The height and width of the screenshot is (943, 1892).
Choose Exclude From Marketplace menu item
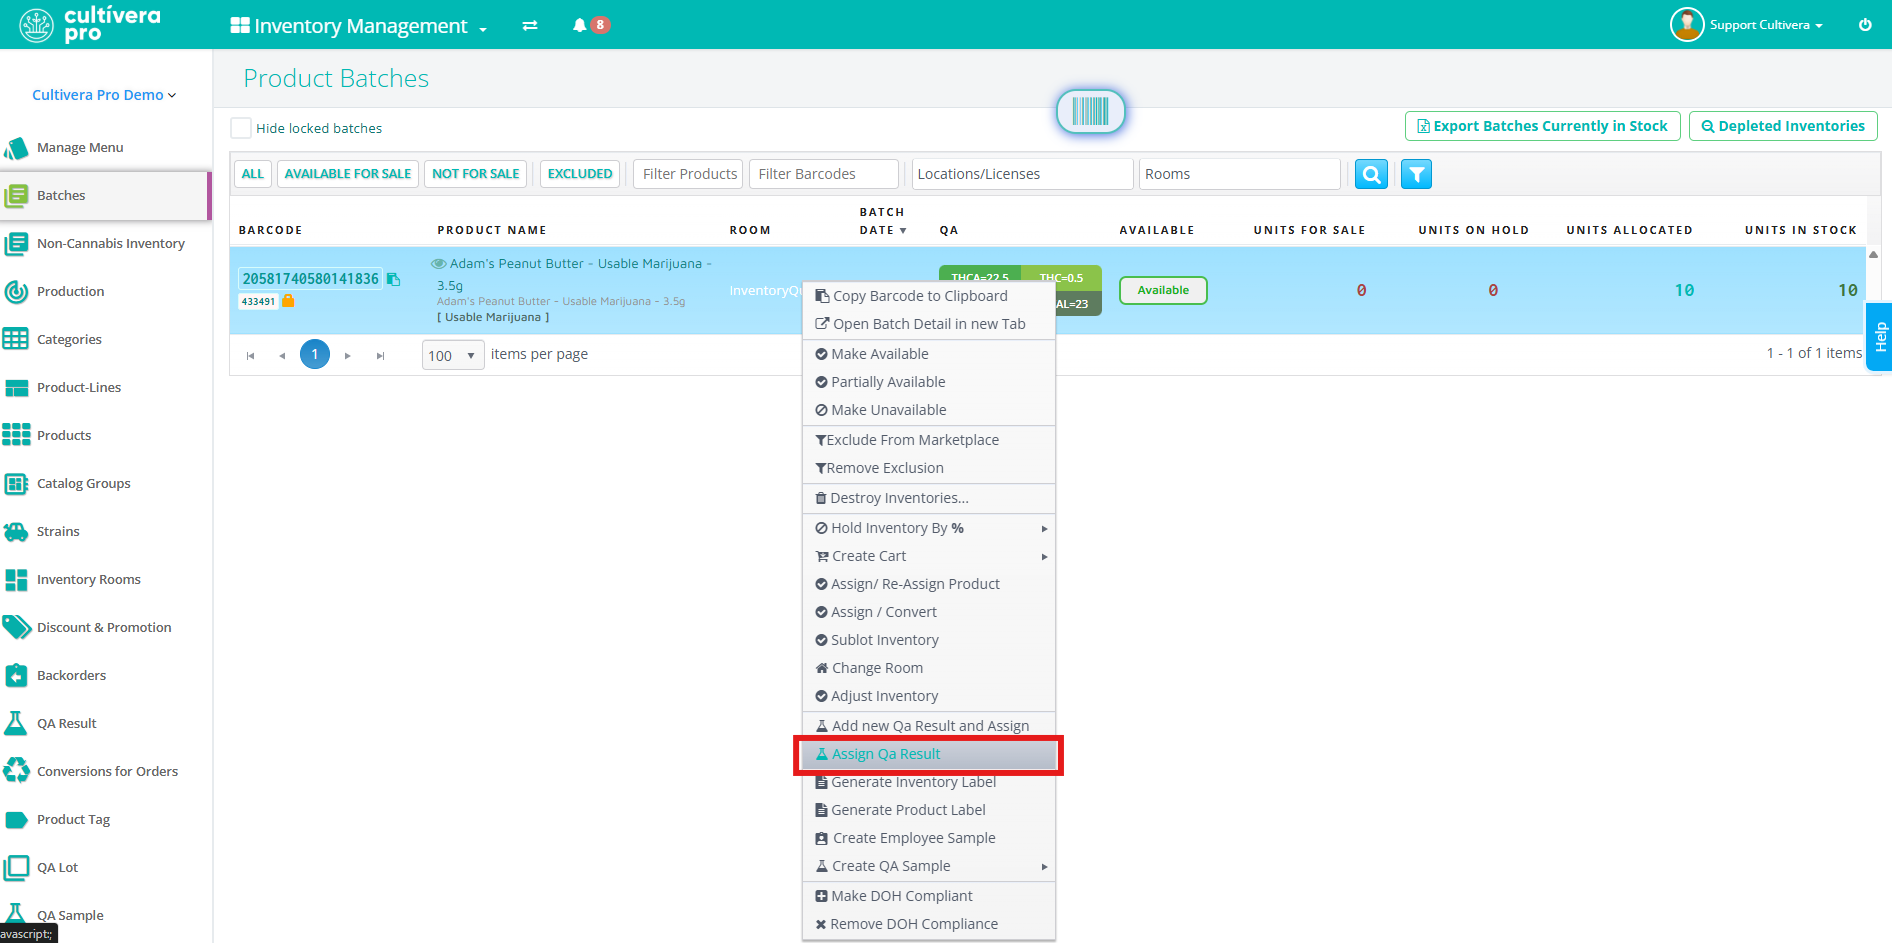[x=929, y=440]
